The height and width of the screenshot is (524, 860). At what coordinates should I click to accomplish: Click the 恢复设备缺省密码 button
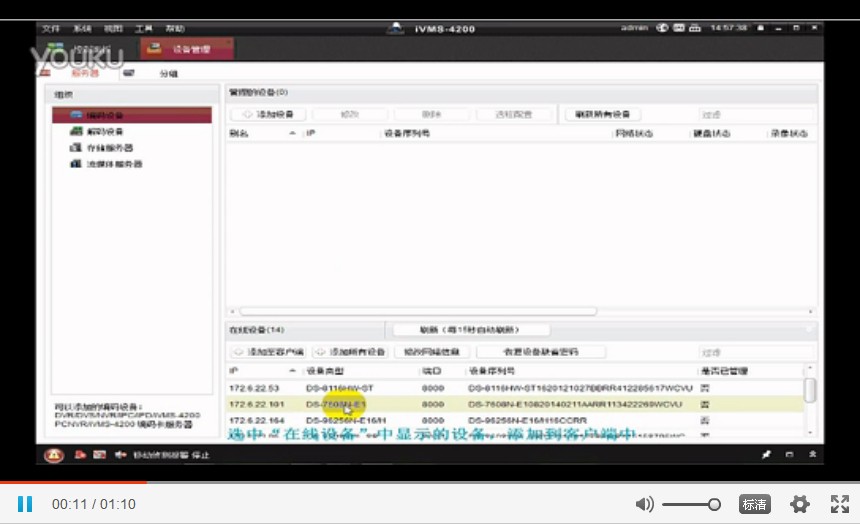pos(541,352)
